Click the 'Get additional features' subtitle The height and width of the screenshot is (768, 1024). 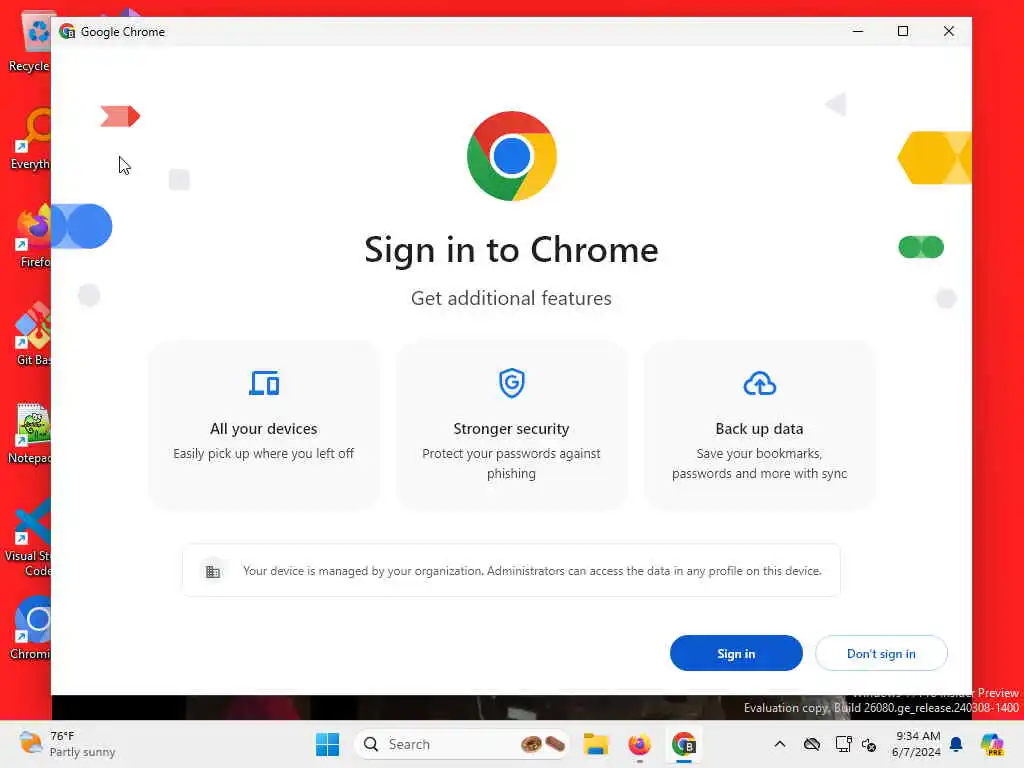click(x=511, y=298)
